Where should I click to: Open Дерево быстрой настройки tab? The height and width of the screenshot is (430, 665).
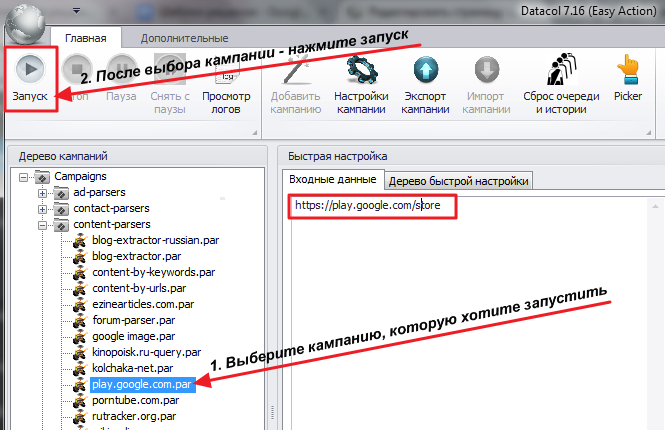[459, 181]
